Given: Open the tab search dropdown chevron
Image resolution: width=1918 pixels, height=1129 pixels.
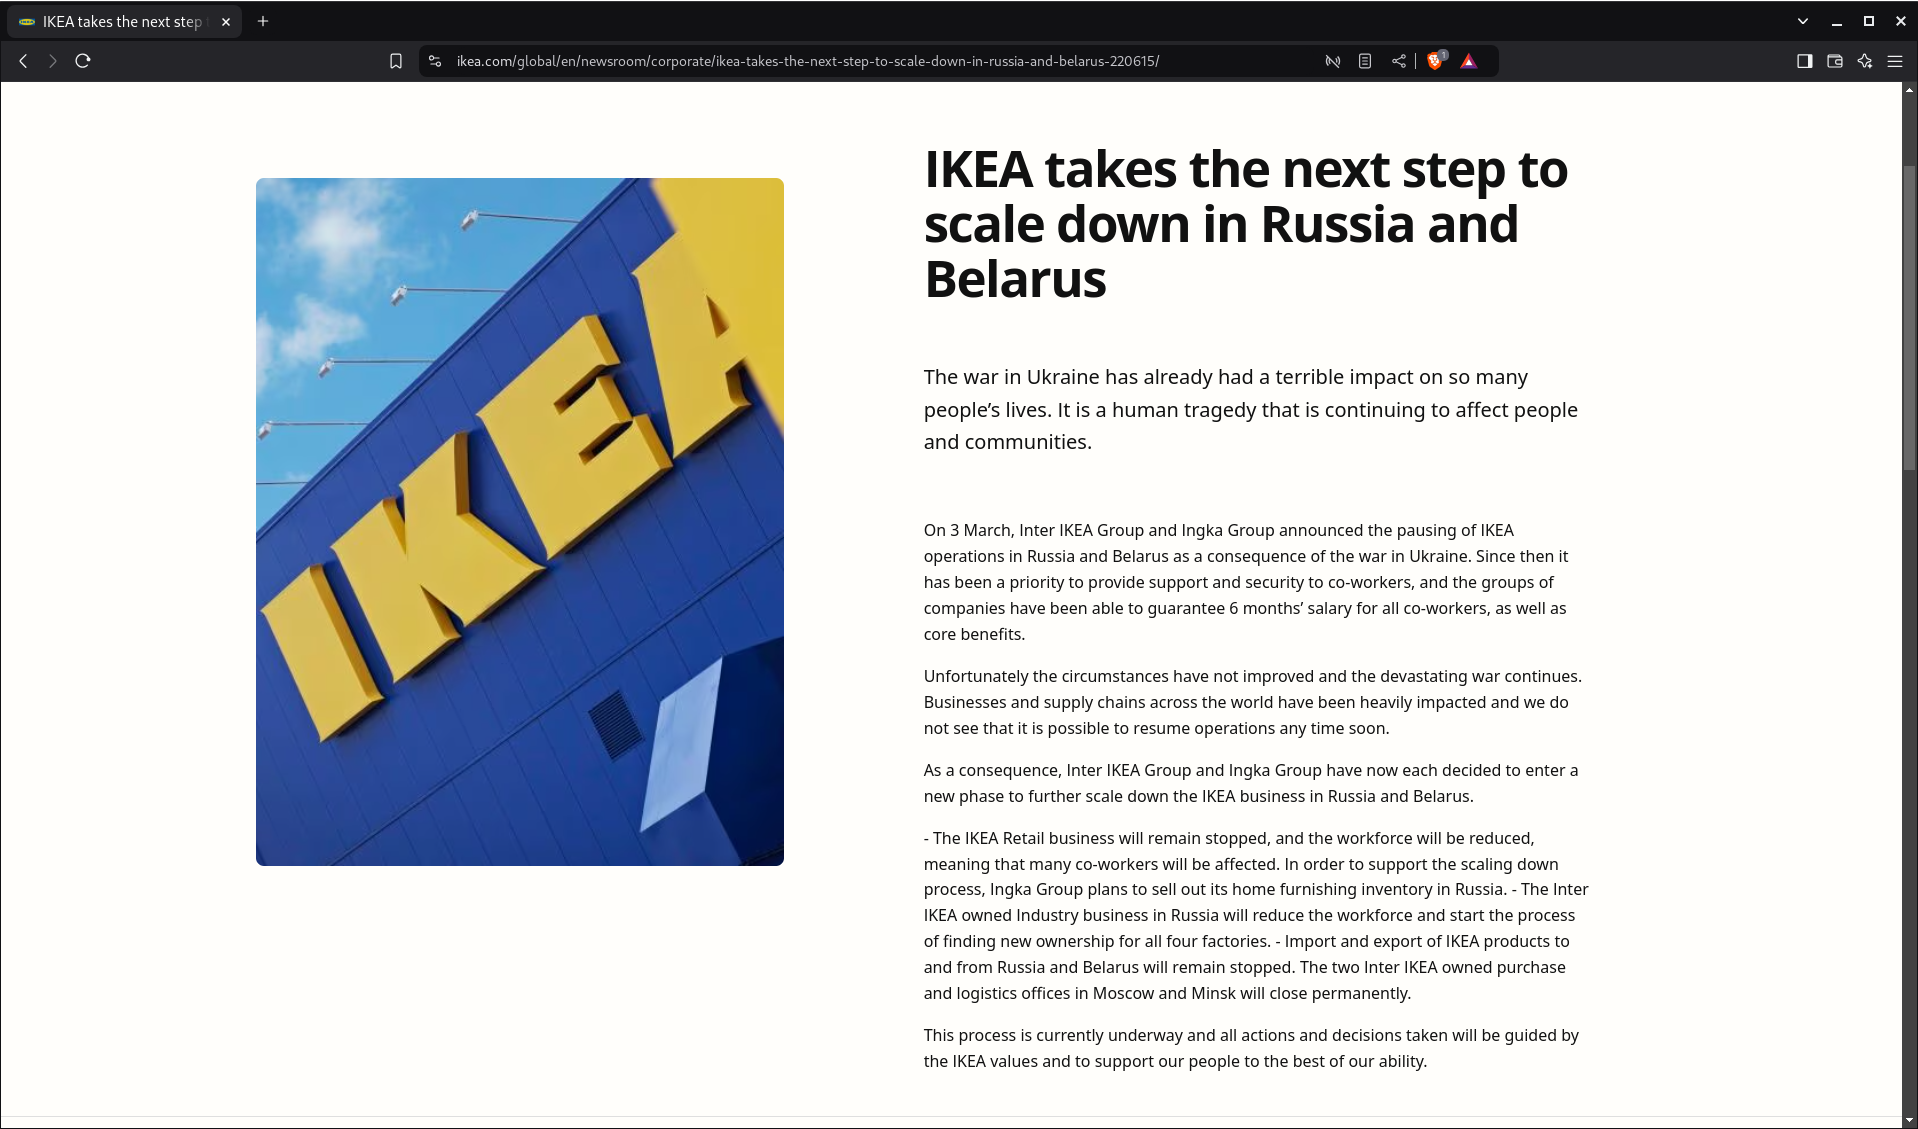Looking at the screenshot, I should pos(1803,21).
